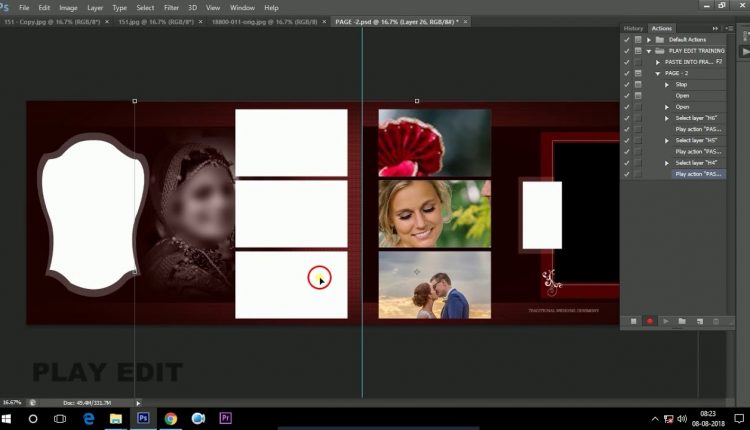Toggle dialog box for PLAY EDIT TRAINING
The height and width of the screenshot is (430, 750).
pos(638,51)
